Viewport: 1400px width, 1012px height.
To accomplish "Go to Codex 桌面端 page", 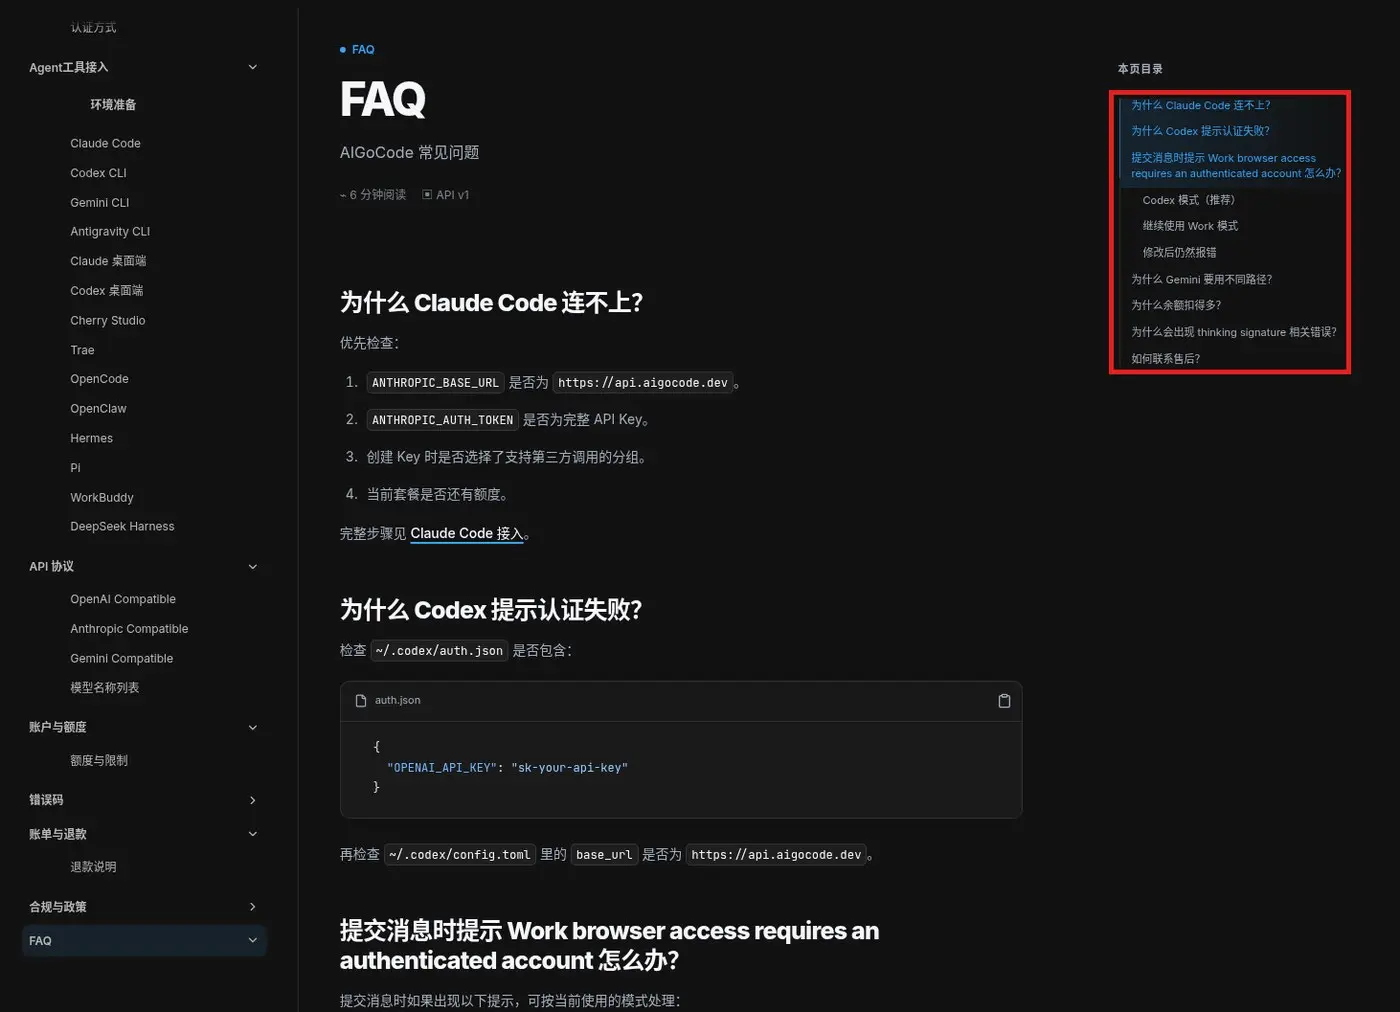I will tap(106, 291).
